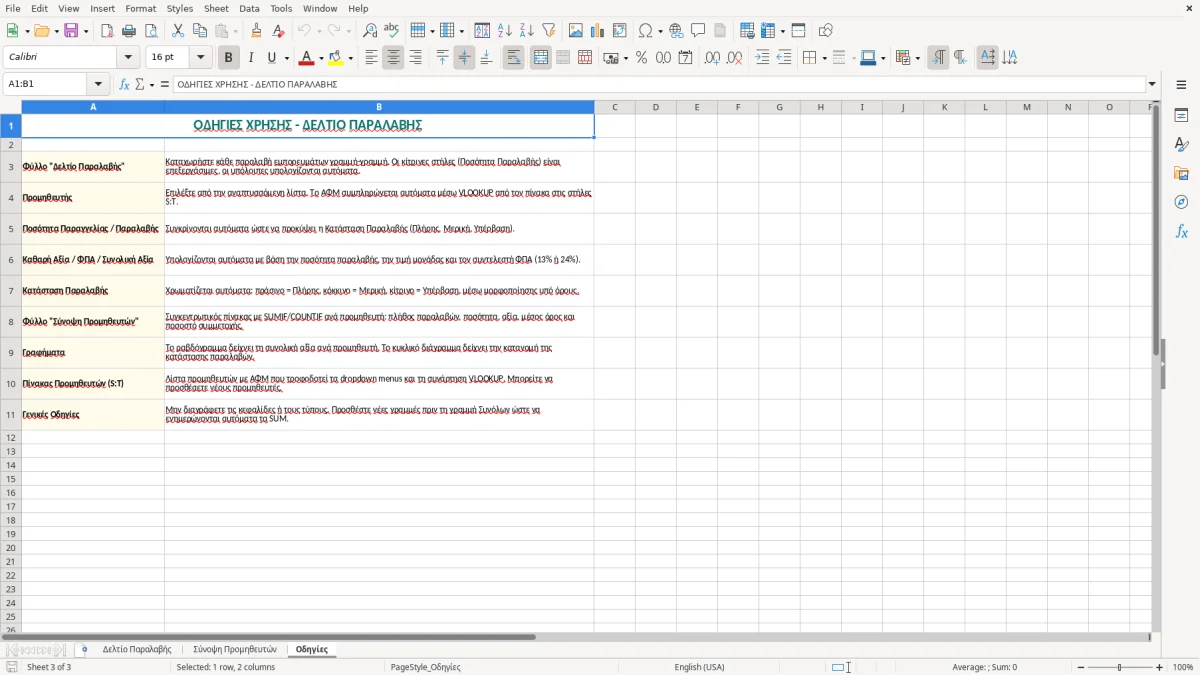Open the Borders dropdown arrow
The width and height of the screenshot is (1200, 675).
(x=824, y=58)
